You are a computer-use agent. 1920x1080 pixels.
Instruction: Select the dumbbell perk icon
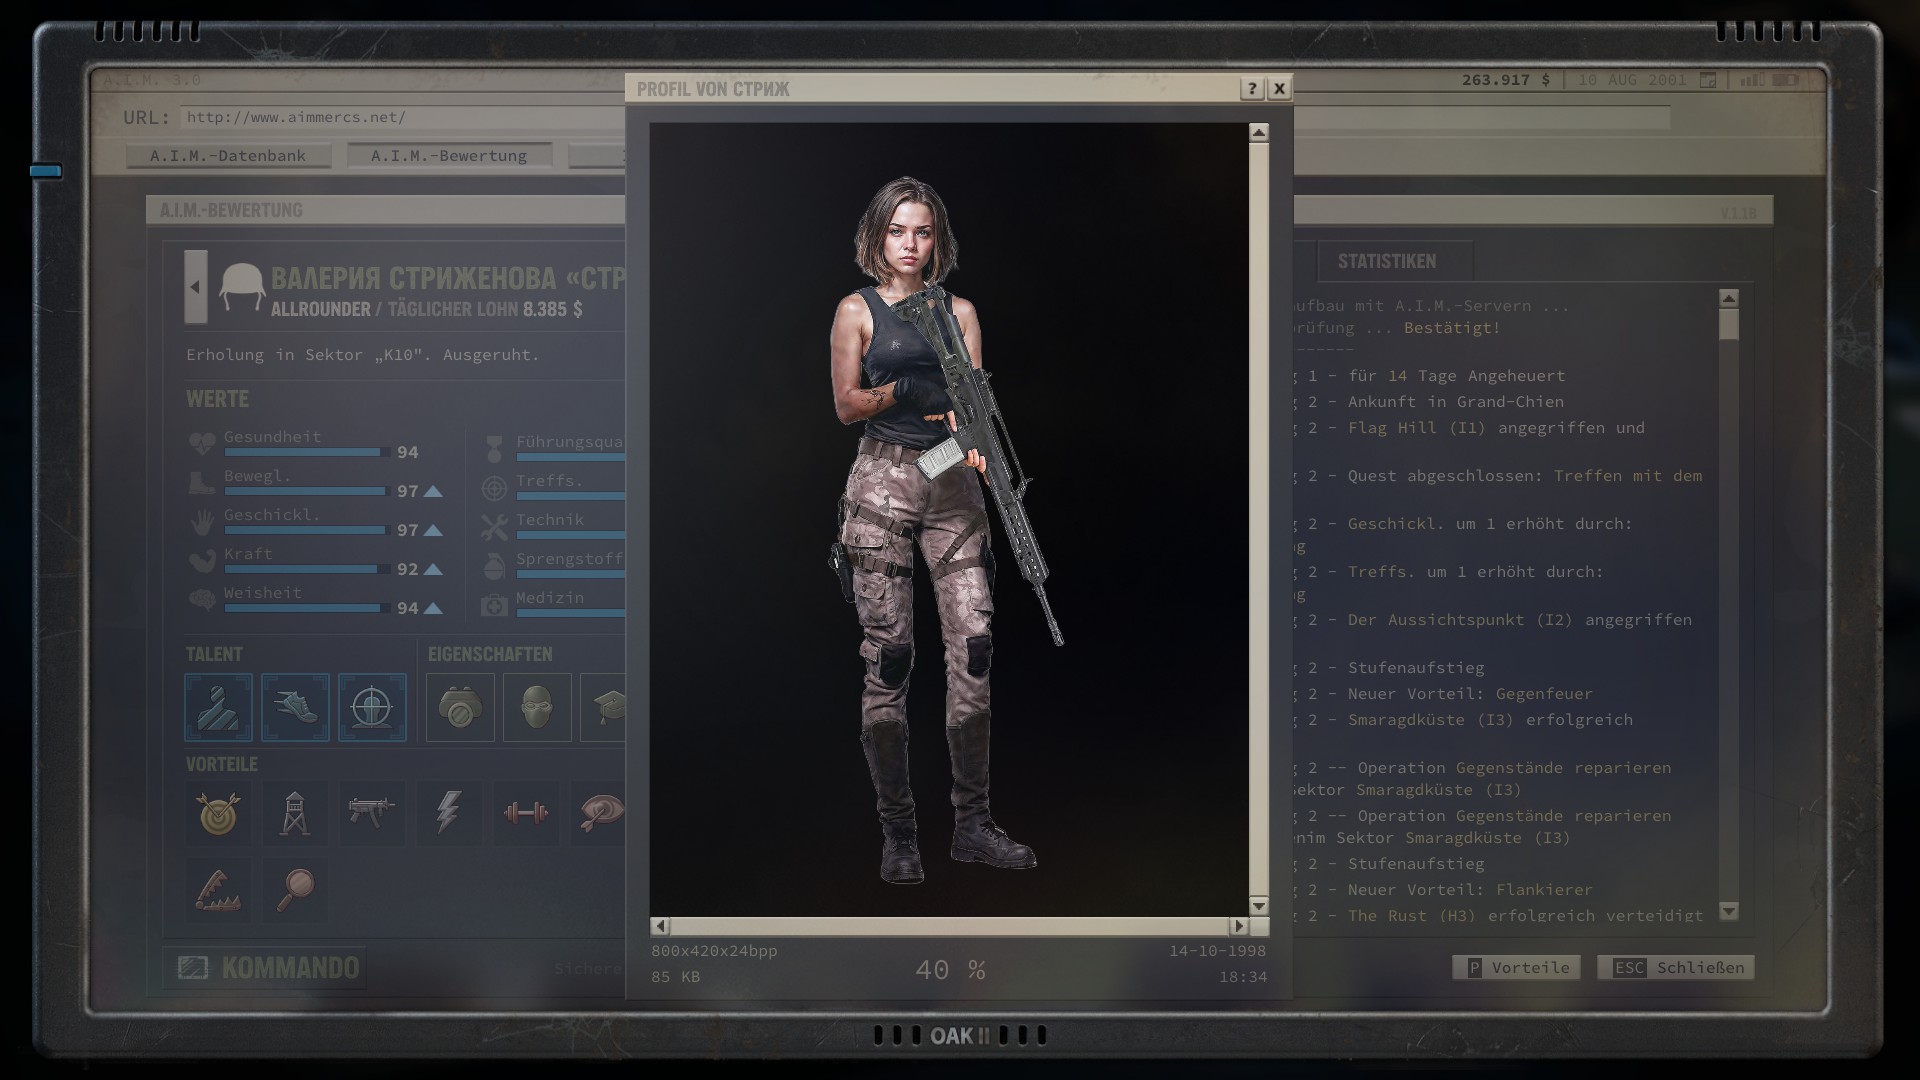525,813
